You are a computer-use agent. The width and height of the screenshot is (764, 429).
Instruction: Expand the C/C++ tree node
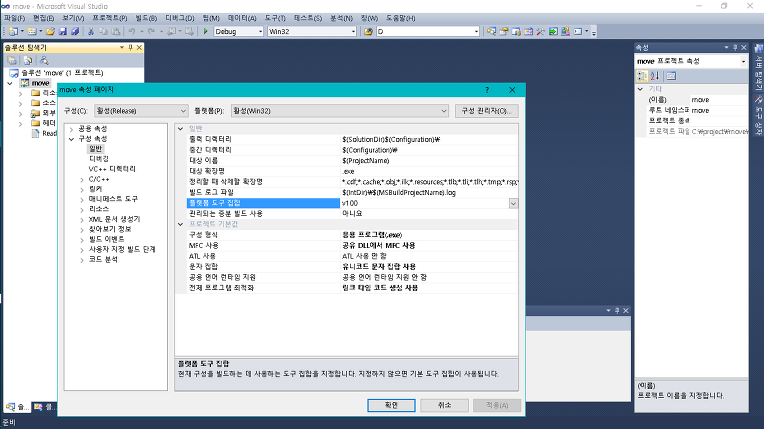[82, 180]
